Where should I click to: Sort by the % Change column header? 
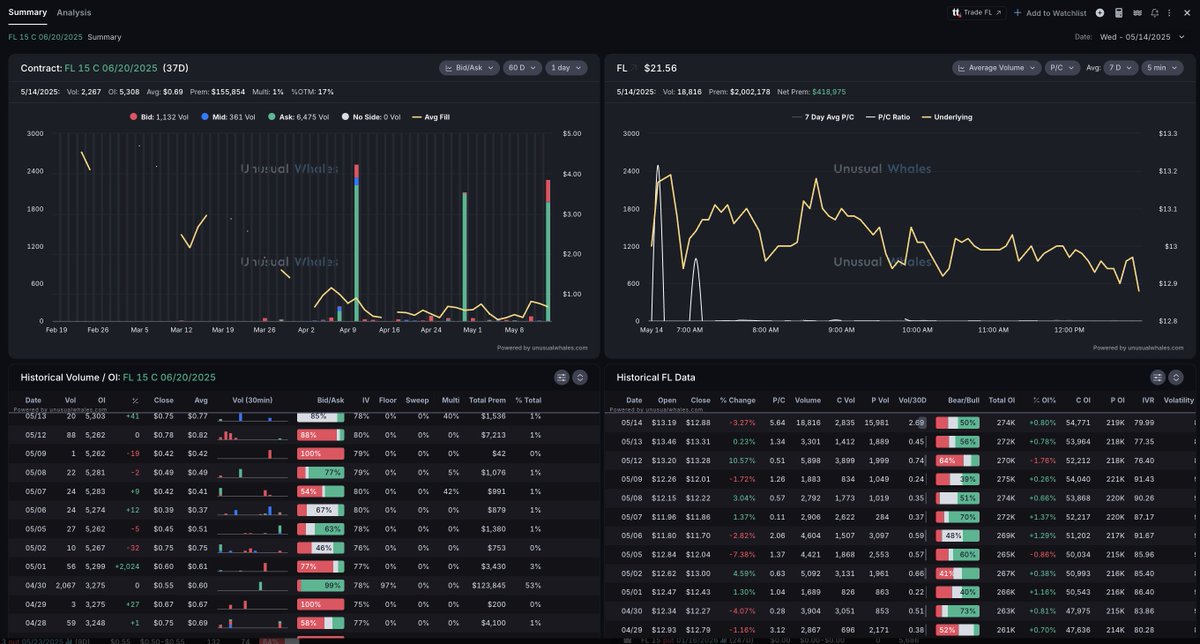point(737,400)
